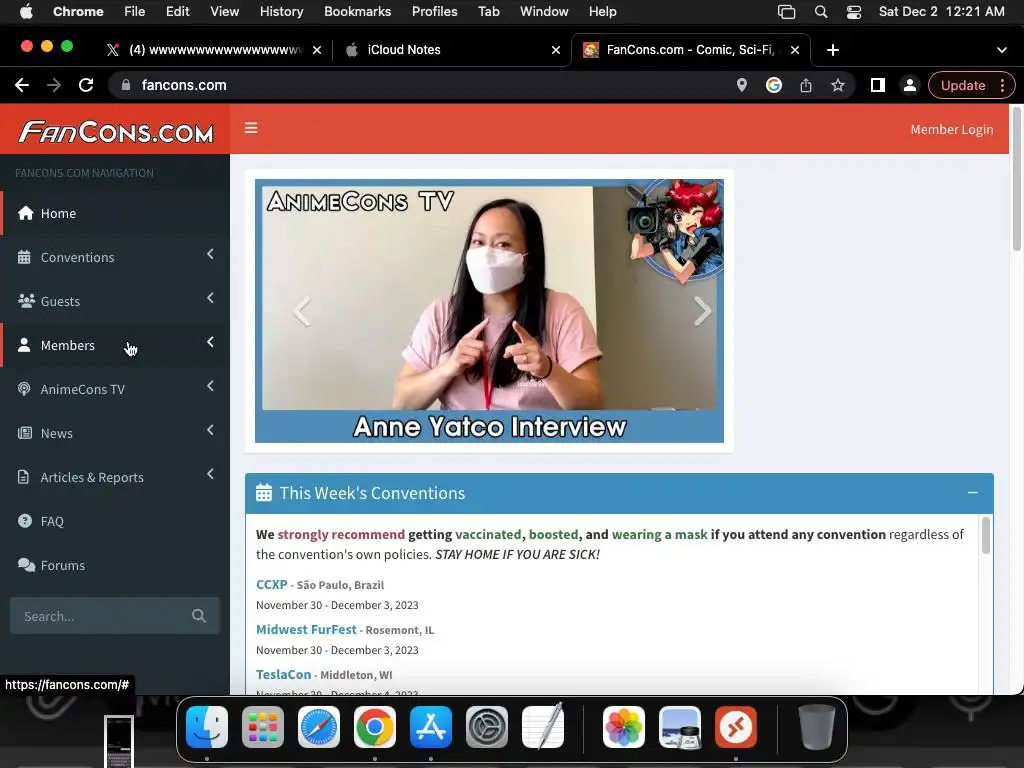Open the TeslaCon convention link
1024x768 pixels.
coord(283,674)
